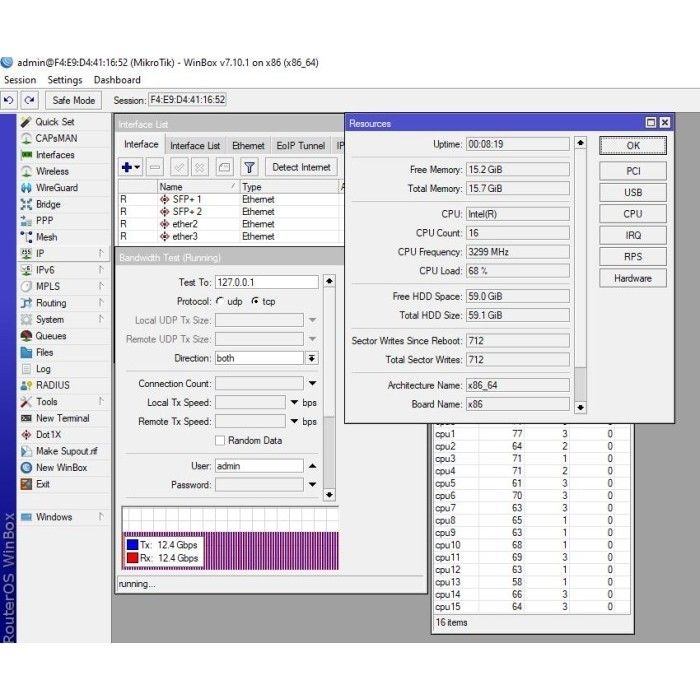Click the Test To address field

[267, 283]
